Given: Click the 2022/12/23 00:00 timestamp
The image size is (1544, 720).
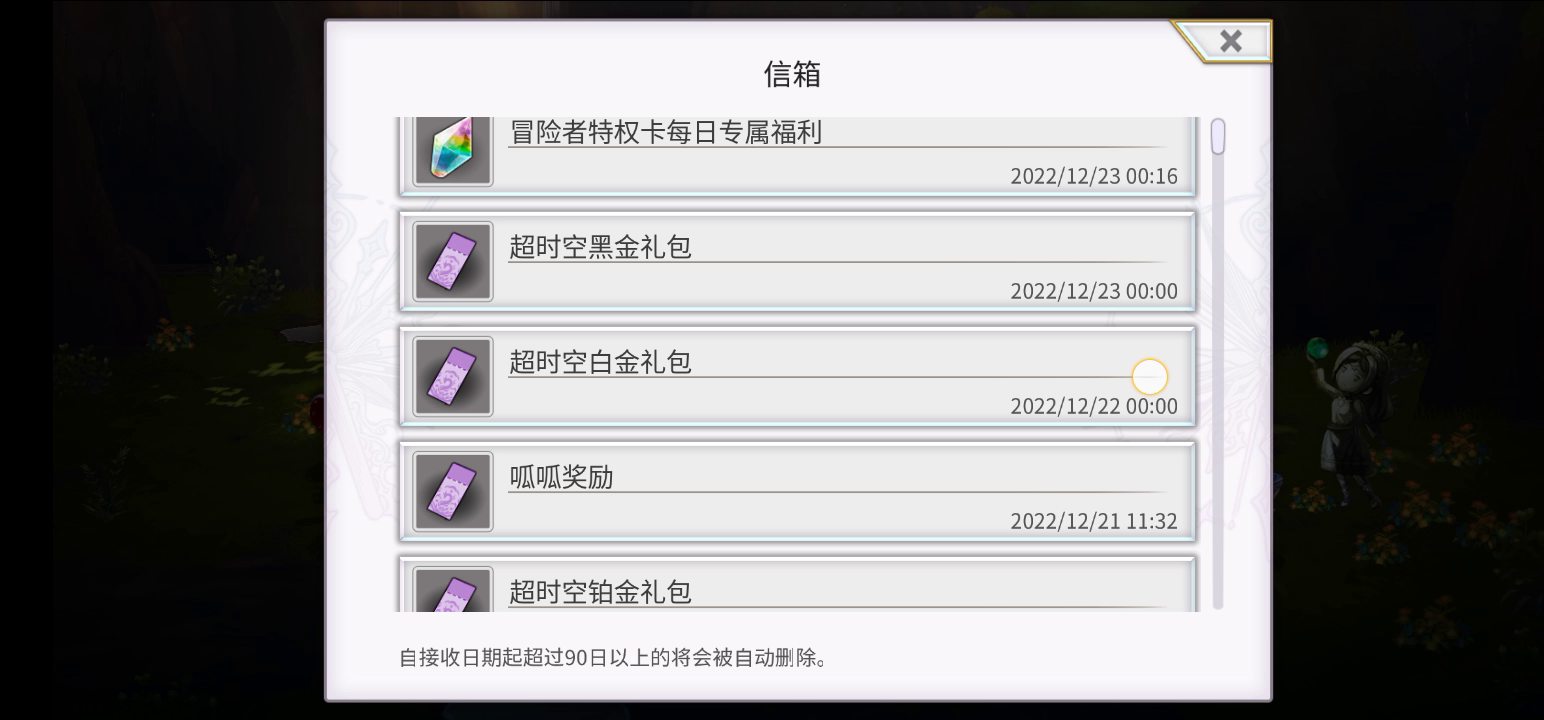Looking at the screenshot, I should pyautogui.click(x=1094, y=291).
